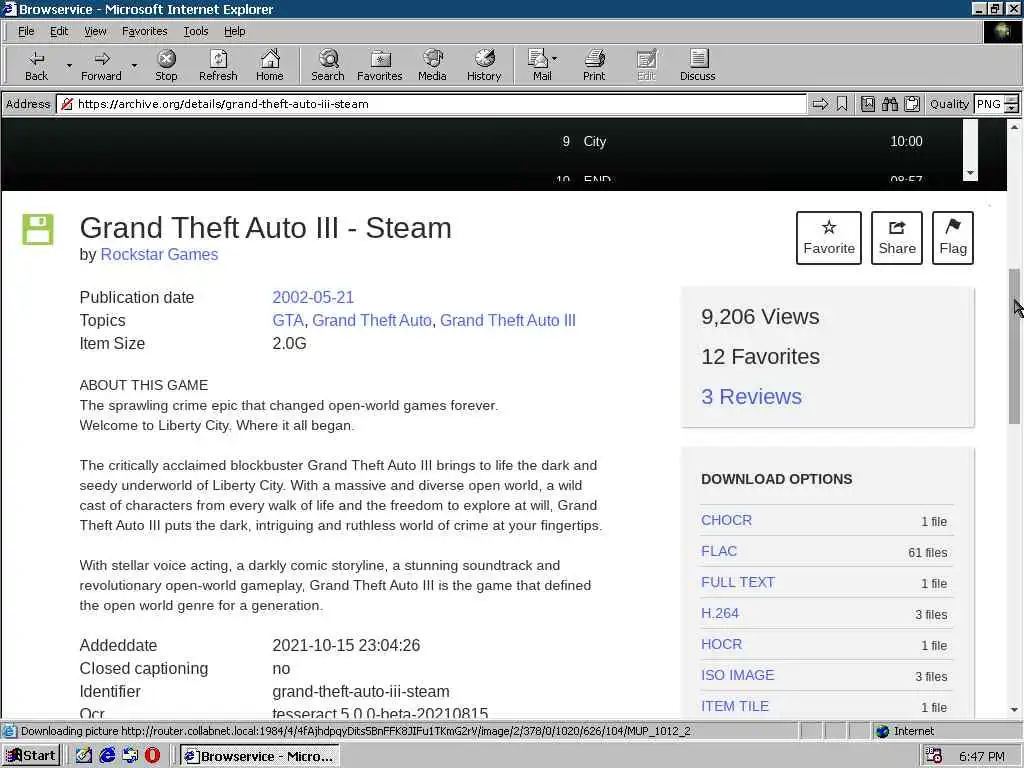Open the Grand Theft Auto topic link
This screenshot has height=768, width=1024.
click(x=372, y=321)
